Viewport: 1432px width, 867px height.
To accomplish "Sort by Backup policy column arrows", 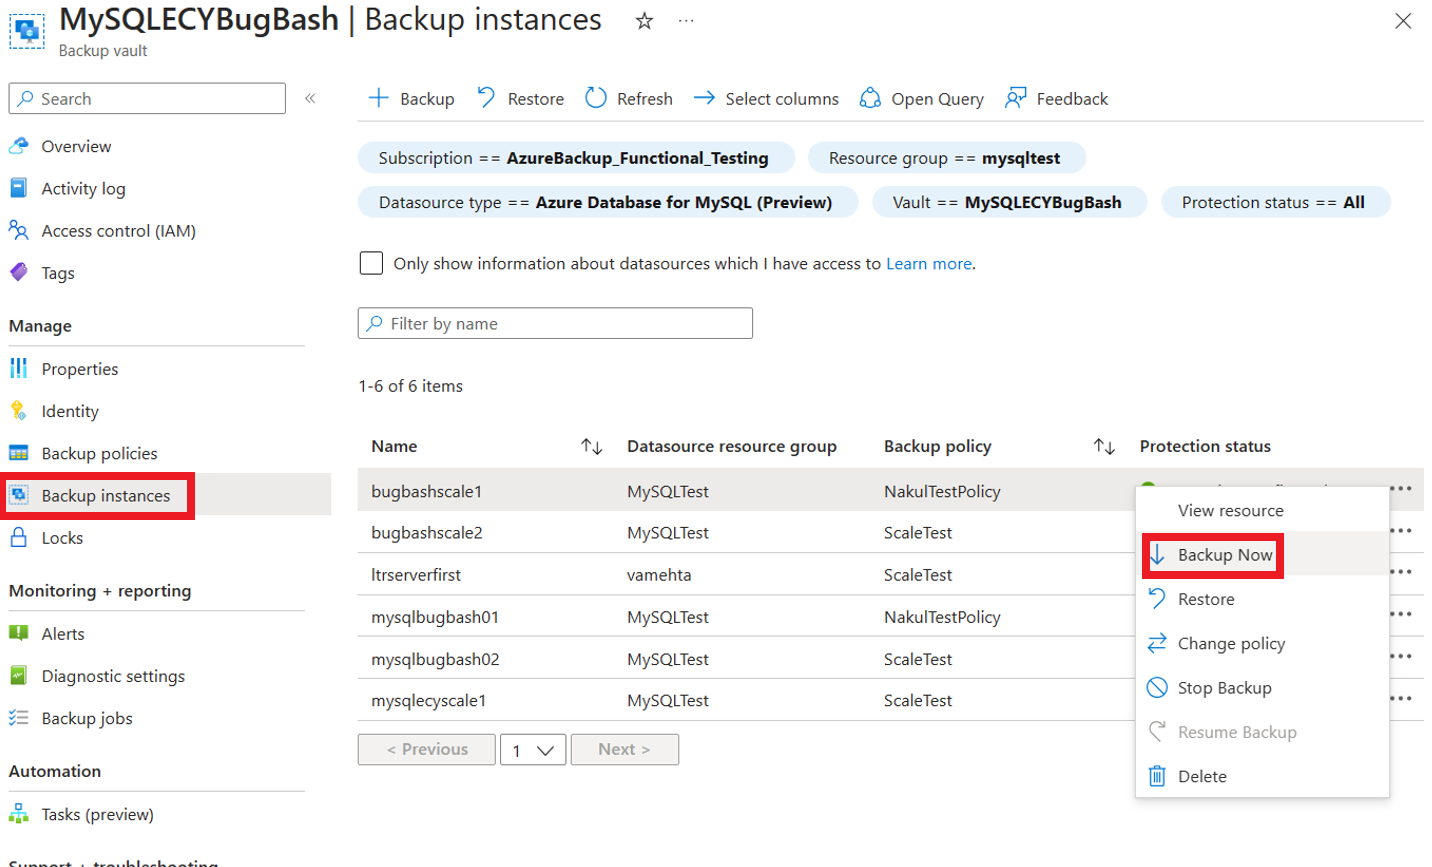I will tap(1104, 447).
